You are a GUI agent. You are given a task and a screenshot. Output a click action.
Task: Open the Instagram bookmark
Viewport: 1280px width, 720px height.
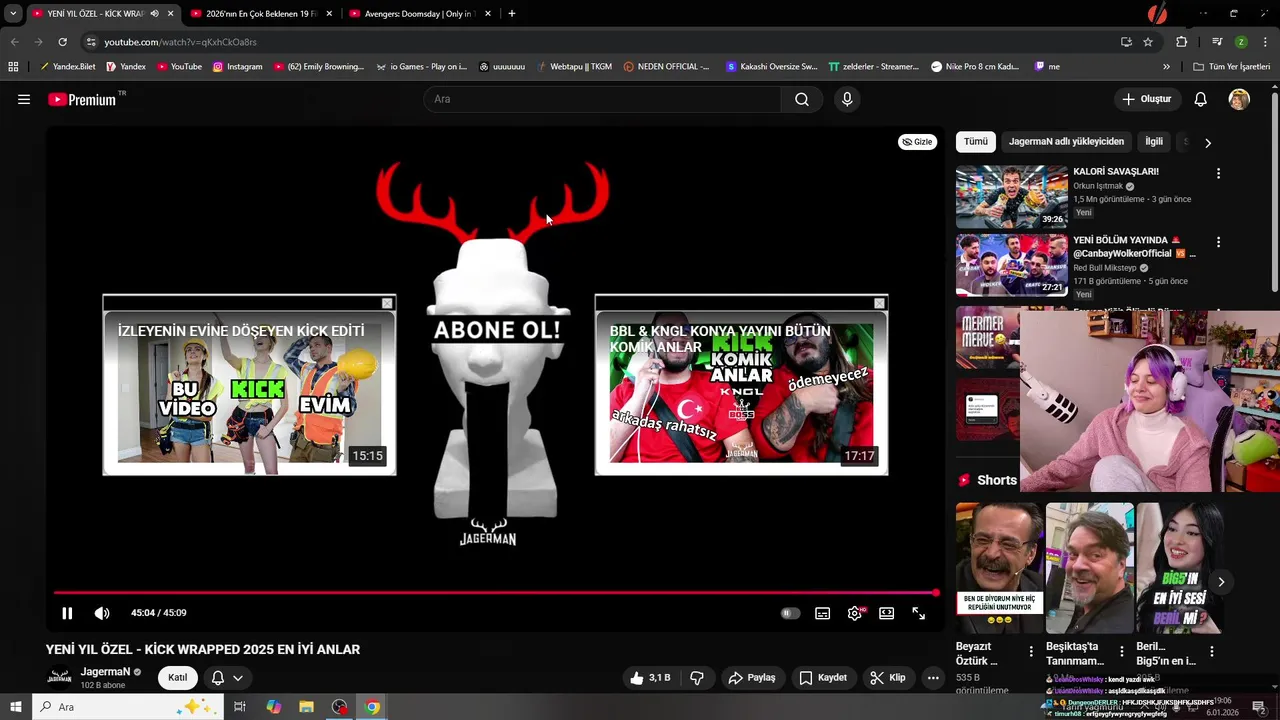(x=238, y=67)
